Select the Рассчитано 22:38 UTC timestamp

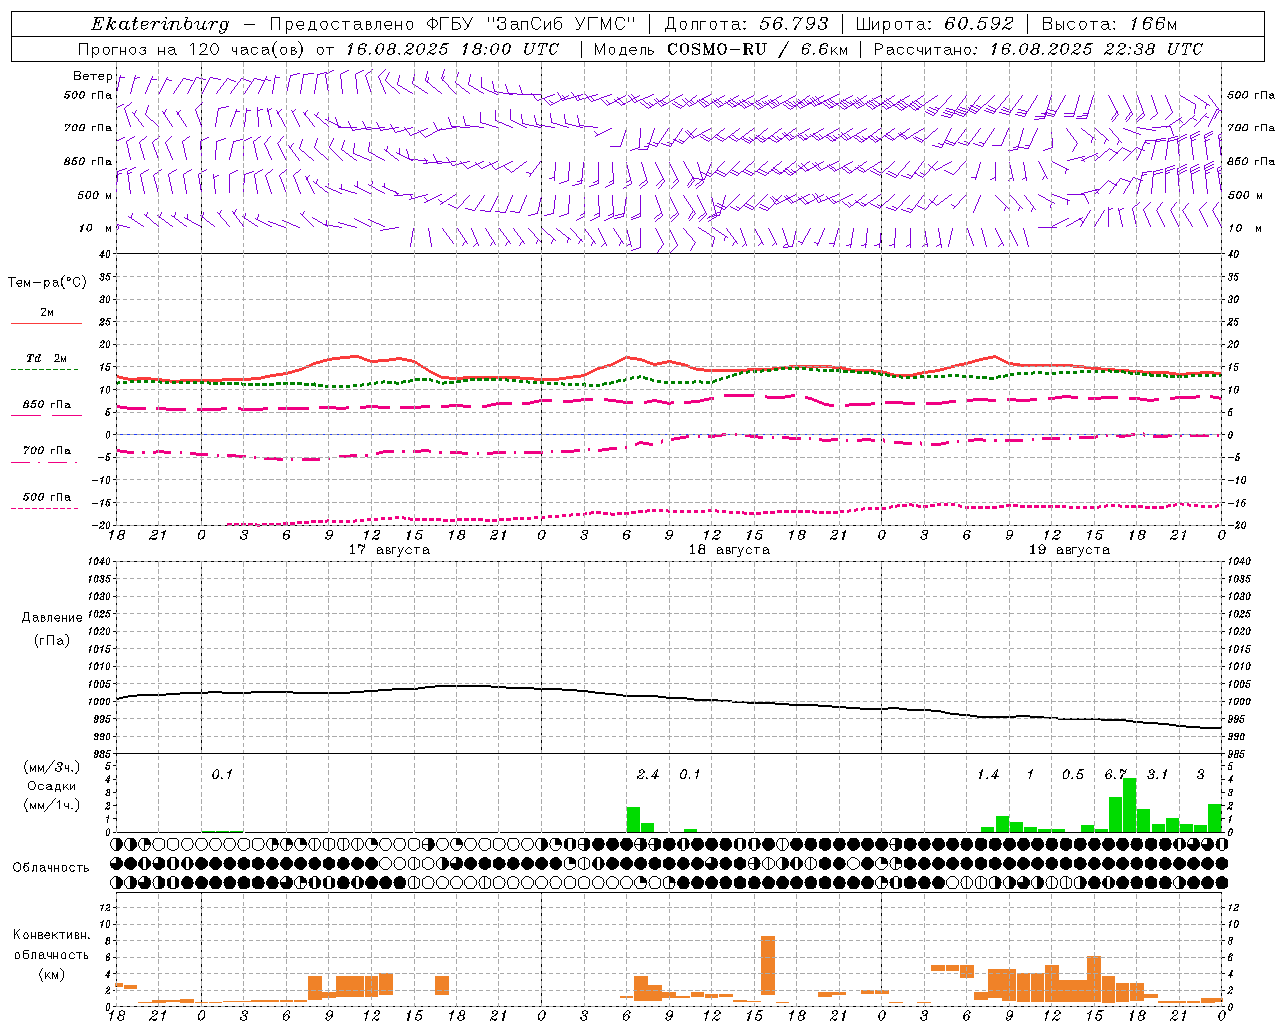click(1038, 49)
